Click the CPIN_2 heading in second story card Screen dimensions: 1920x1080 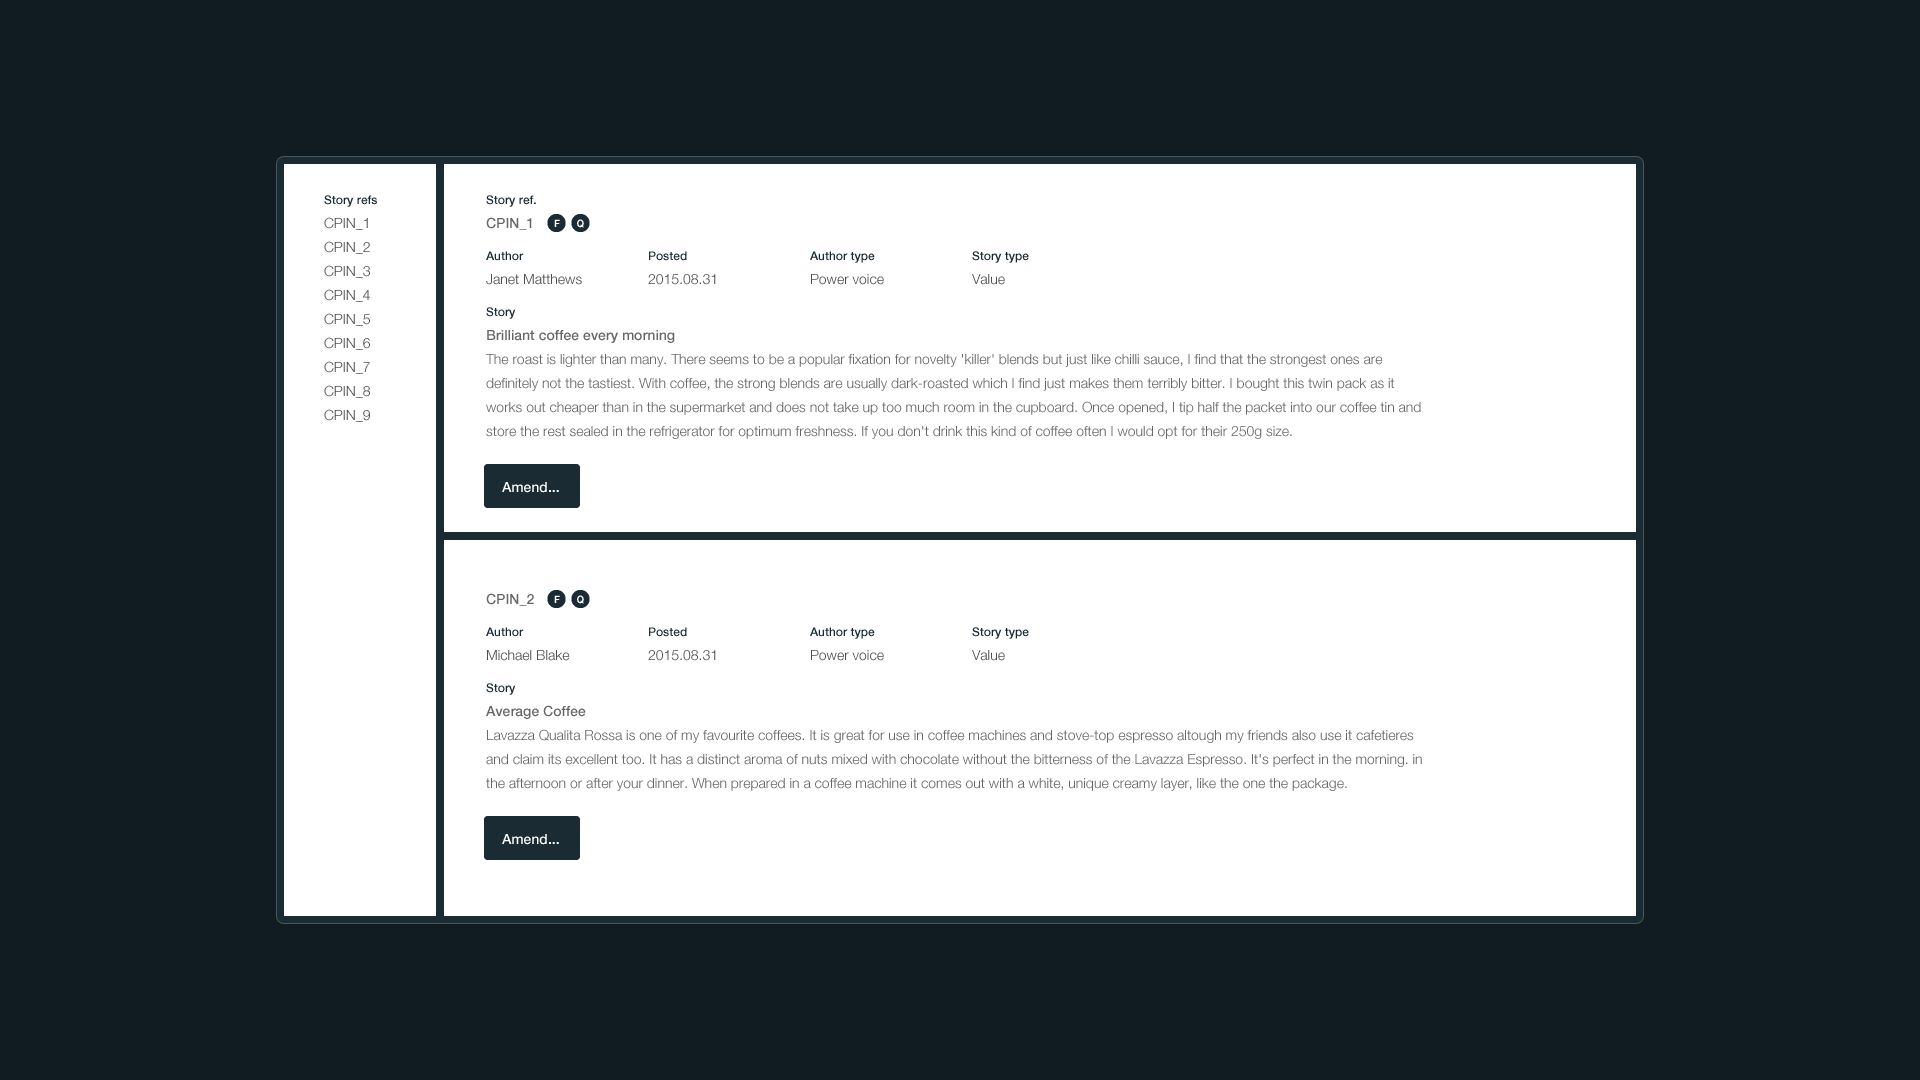(510, 599)
